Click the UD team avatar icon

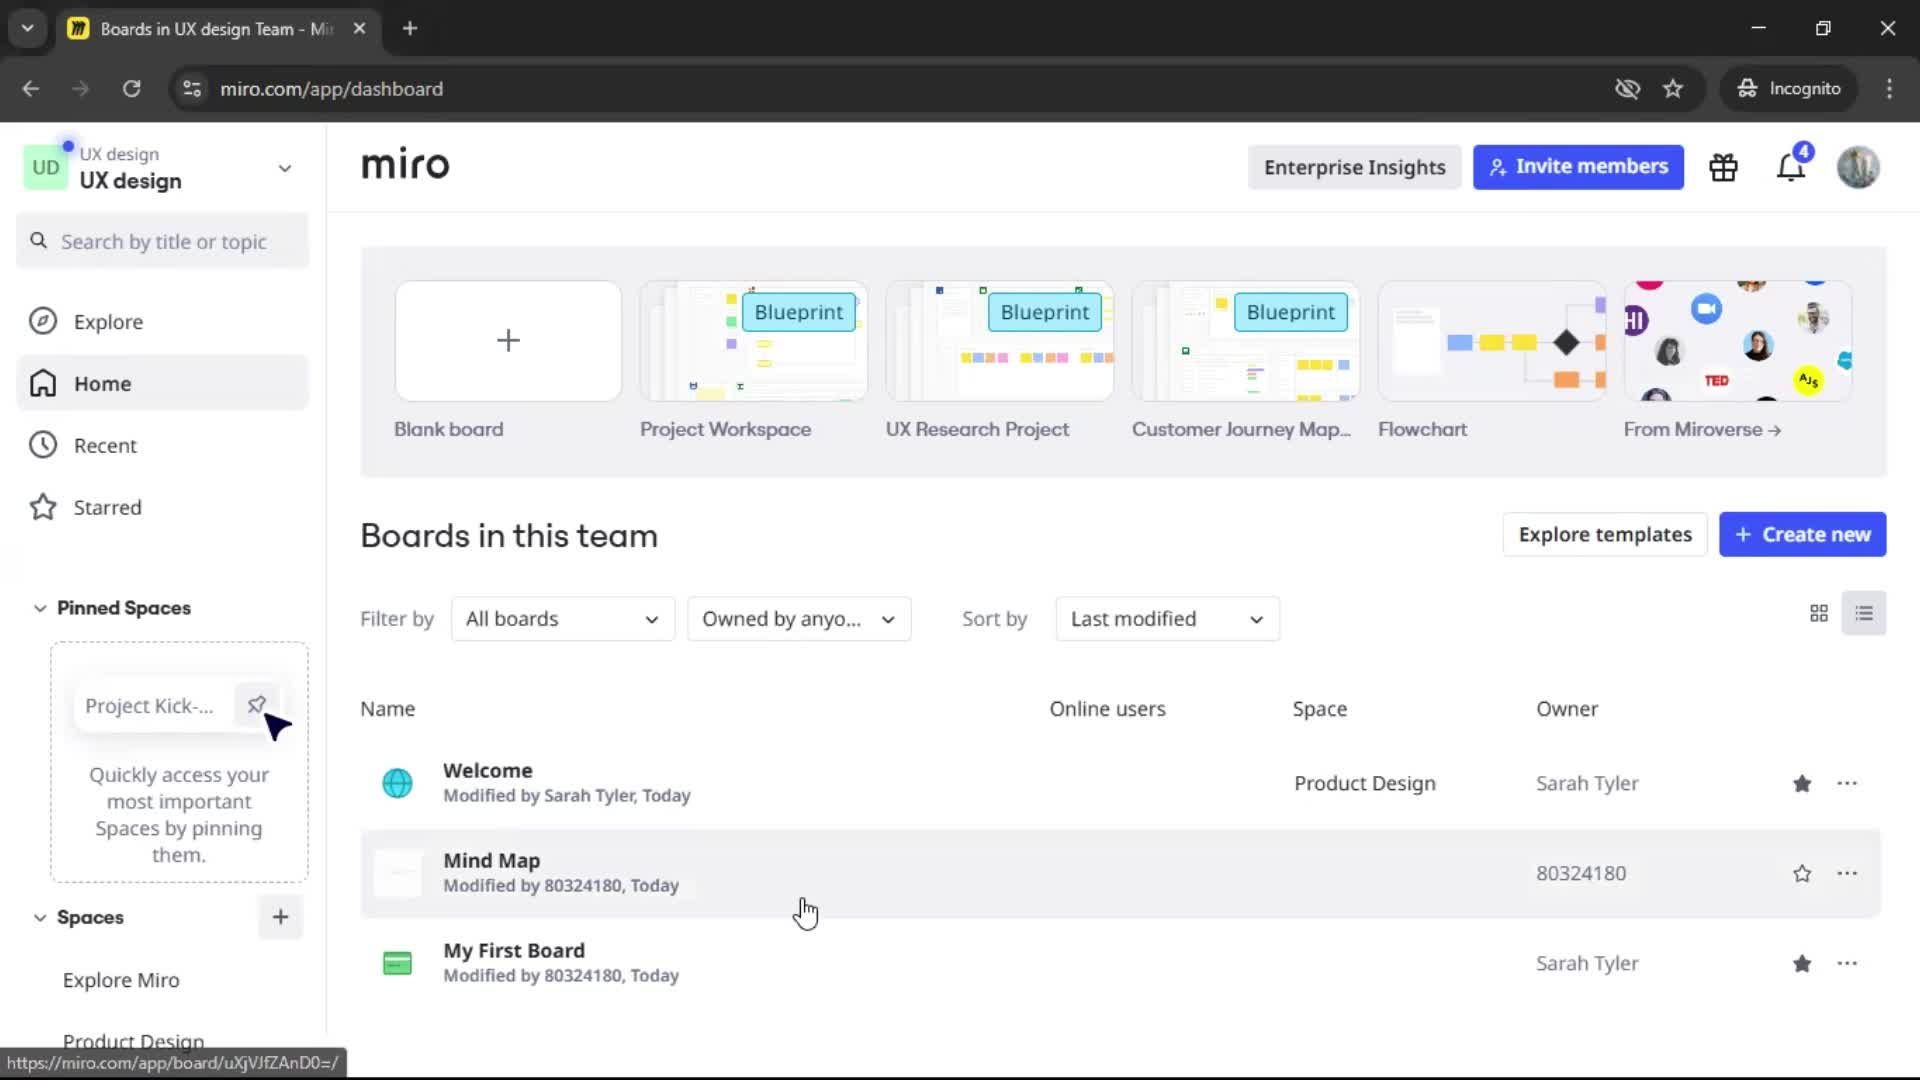pyautogui.click(x=46, y=167)
